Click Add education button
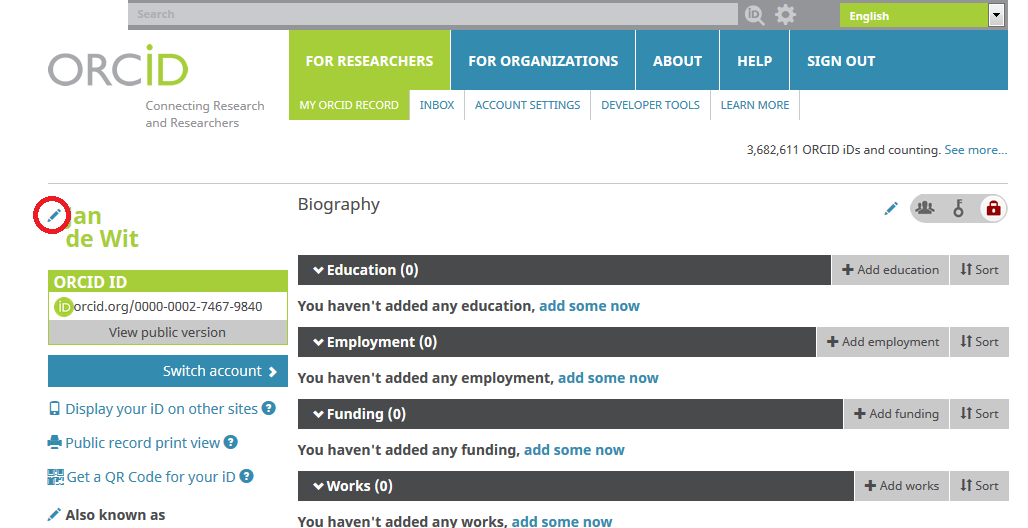The width and height of the screenshot is (1028, 528). coord(890,270)
